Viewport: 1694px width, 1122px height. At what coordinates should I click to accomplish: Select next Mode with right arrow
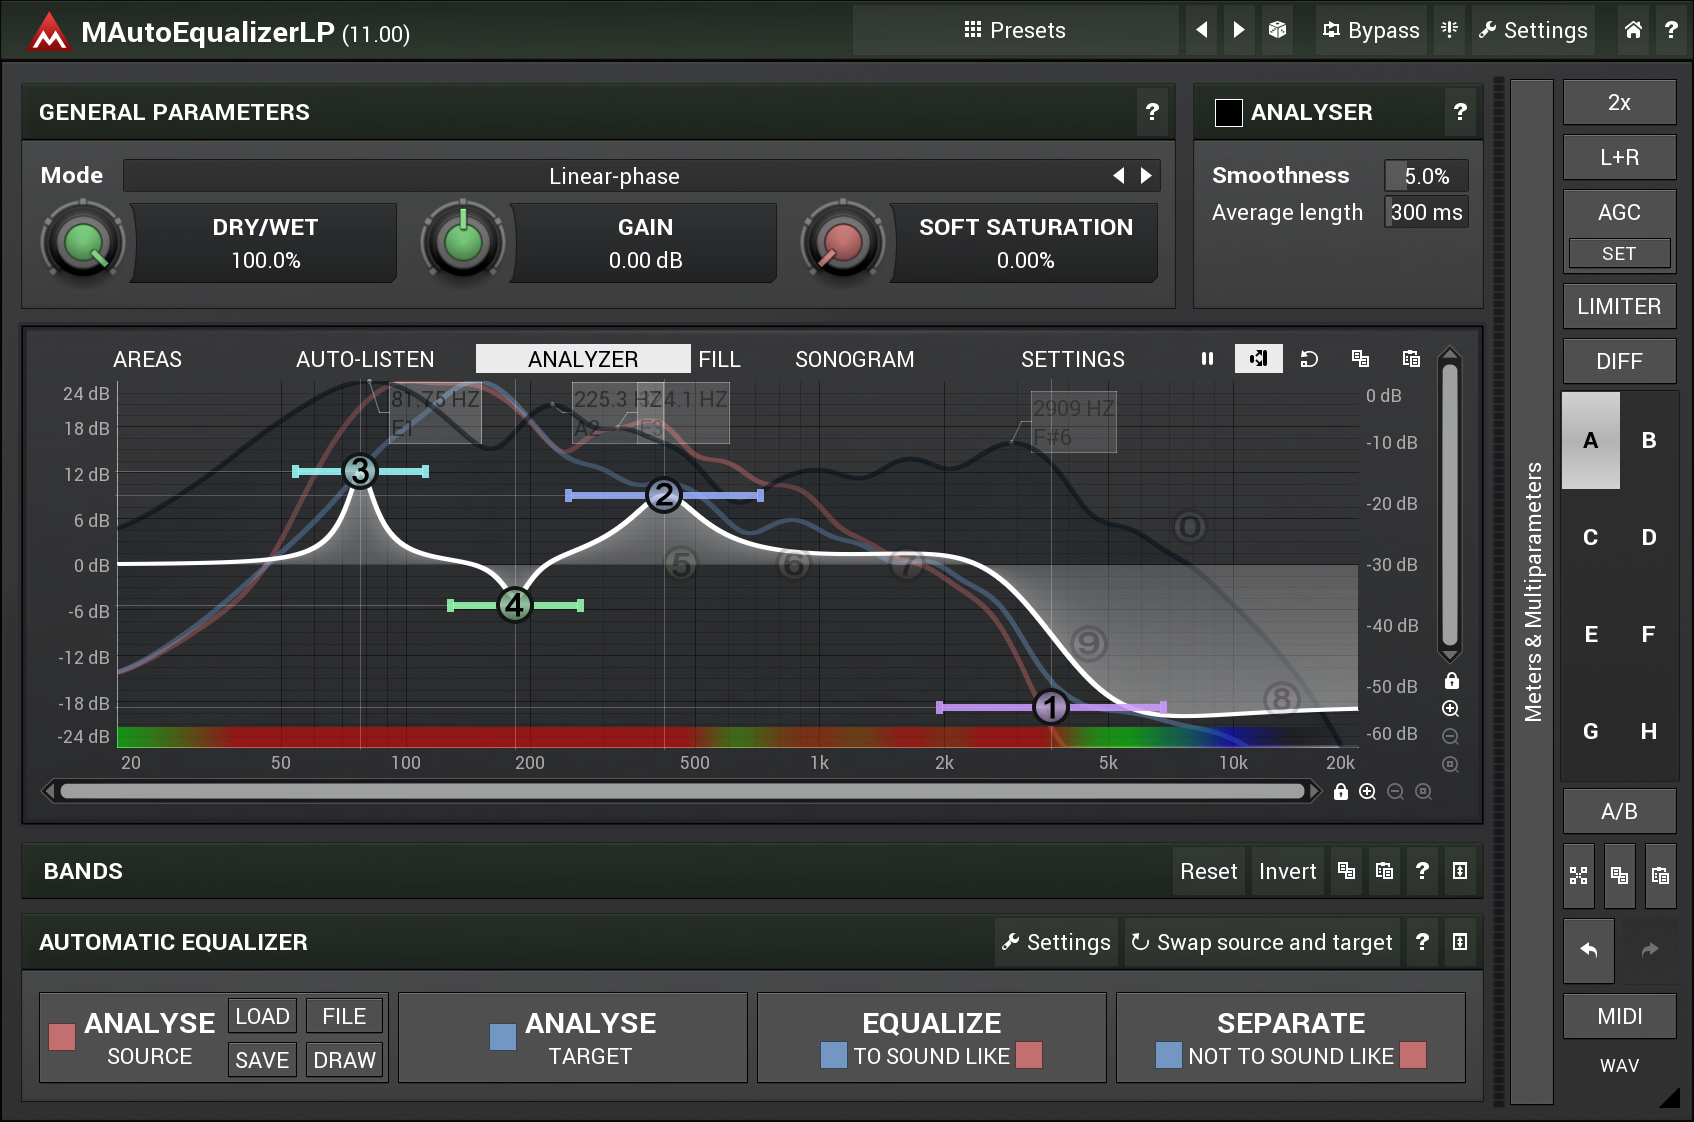tap(1146, 176)
